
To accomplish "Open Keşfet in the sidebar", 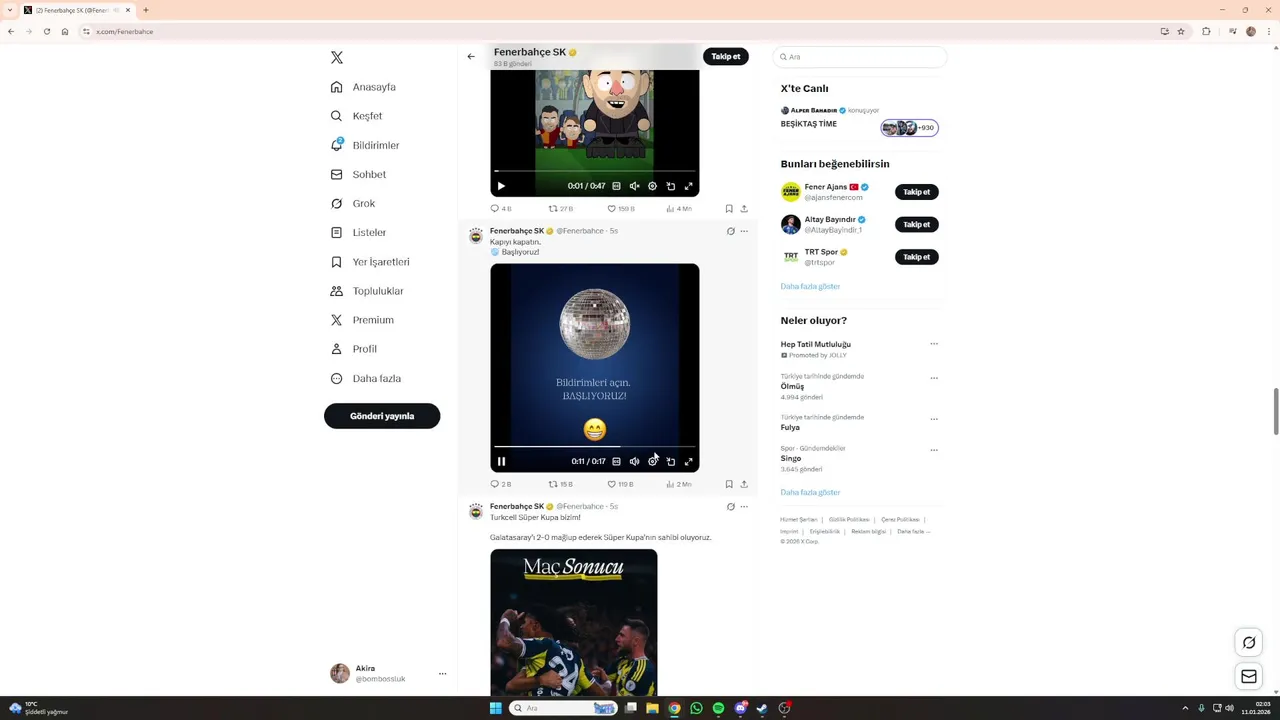I will (357, 116).
